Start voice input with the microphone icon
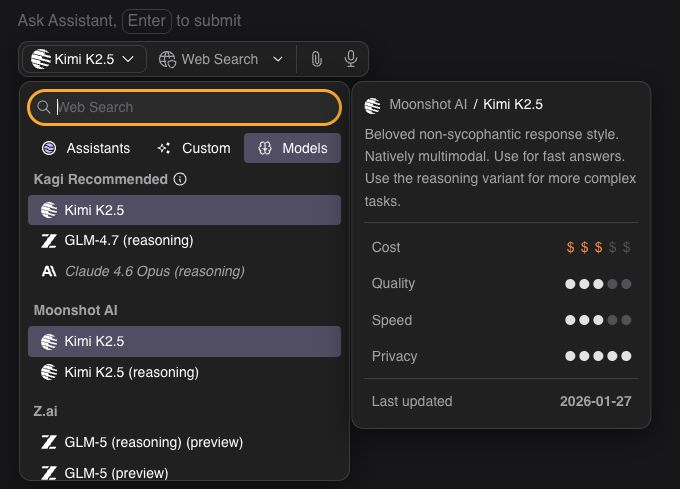 [350, 59]
